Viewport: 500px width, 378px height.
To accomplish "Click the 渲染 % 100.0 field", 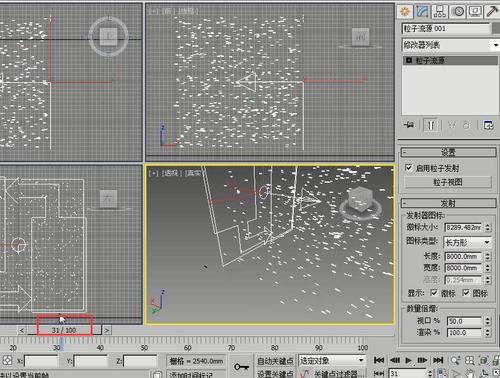I will pos(464,333).
